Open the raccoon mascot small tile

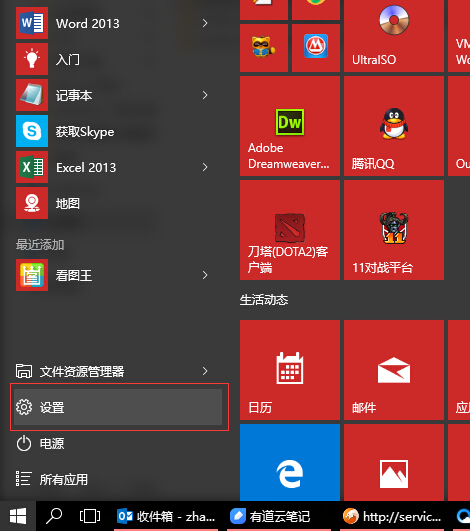tap(264, 48)
